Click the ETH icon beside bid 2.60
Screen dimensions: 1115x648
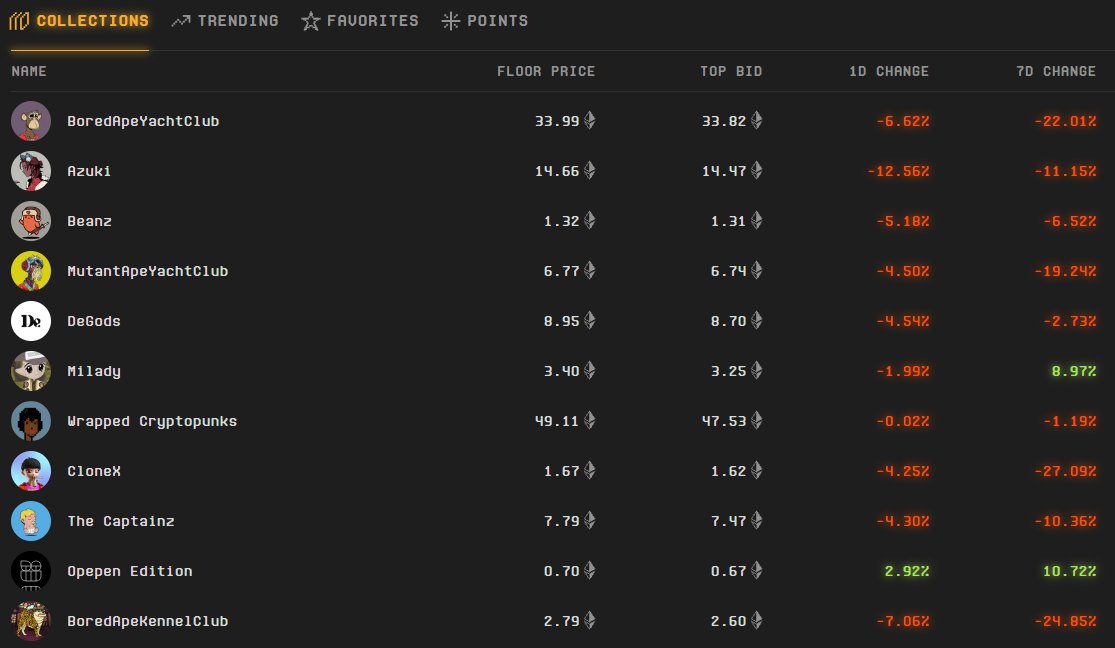[x=757, y=620]
